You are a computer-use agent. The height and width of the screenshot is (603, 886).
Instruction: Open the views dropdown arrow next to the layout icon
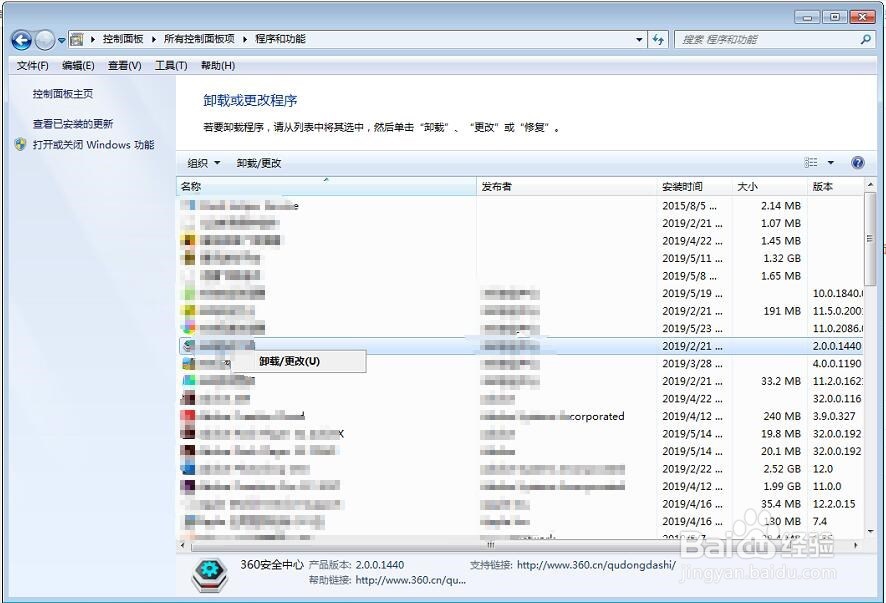click(x=832, y=162)
